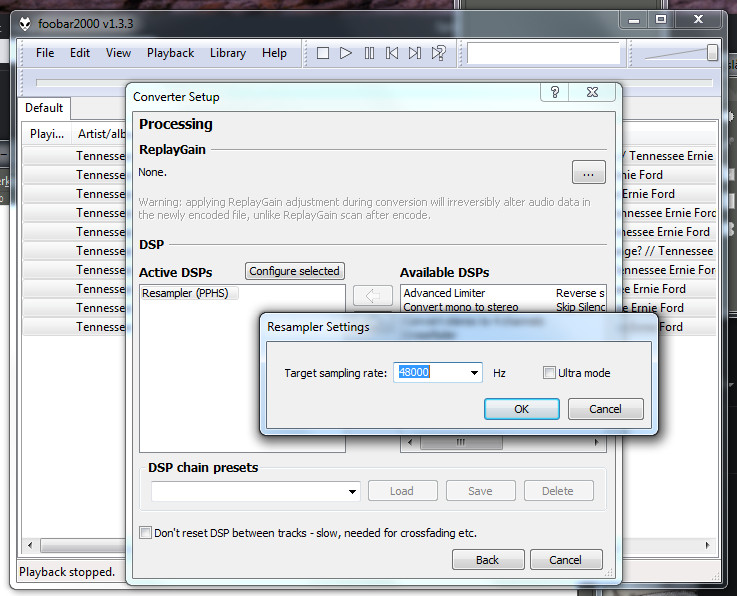Open the File menu
This screenshot has height=596, width=737.
[45, 53]
